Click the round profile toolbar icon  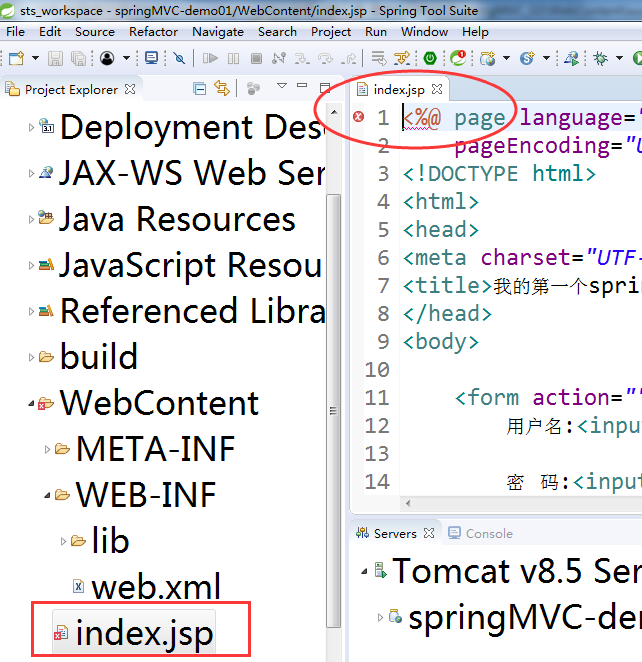pos(107,58)
